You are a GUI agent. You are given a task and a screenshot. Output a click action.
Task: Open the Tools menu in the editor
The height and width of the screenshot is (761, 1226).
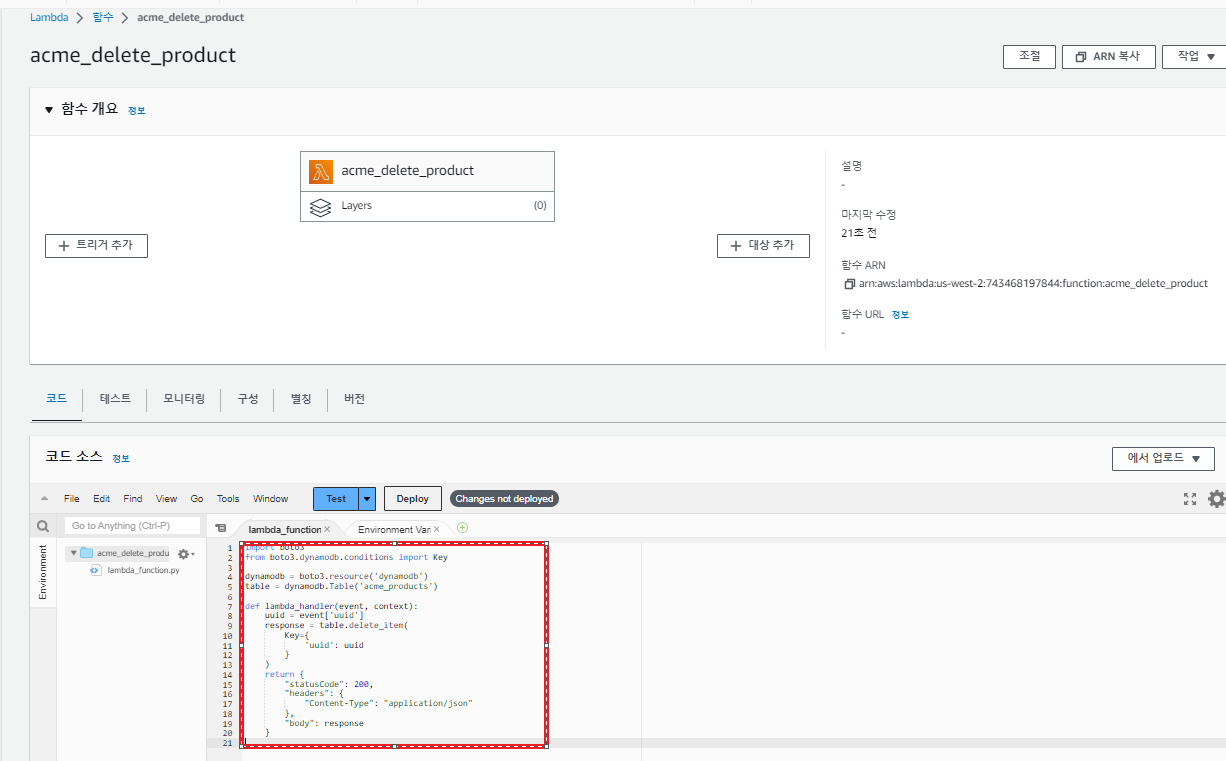[228, 498]
